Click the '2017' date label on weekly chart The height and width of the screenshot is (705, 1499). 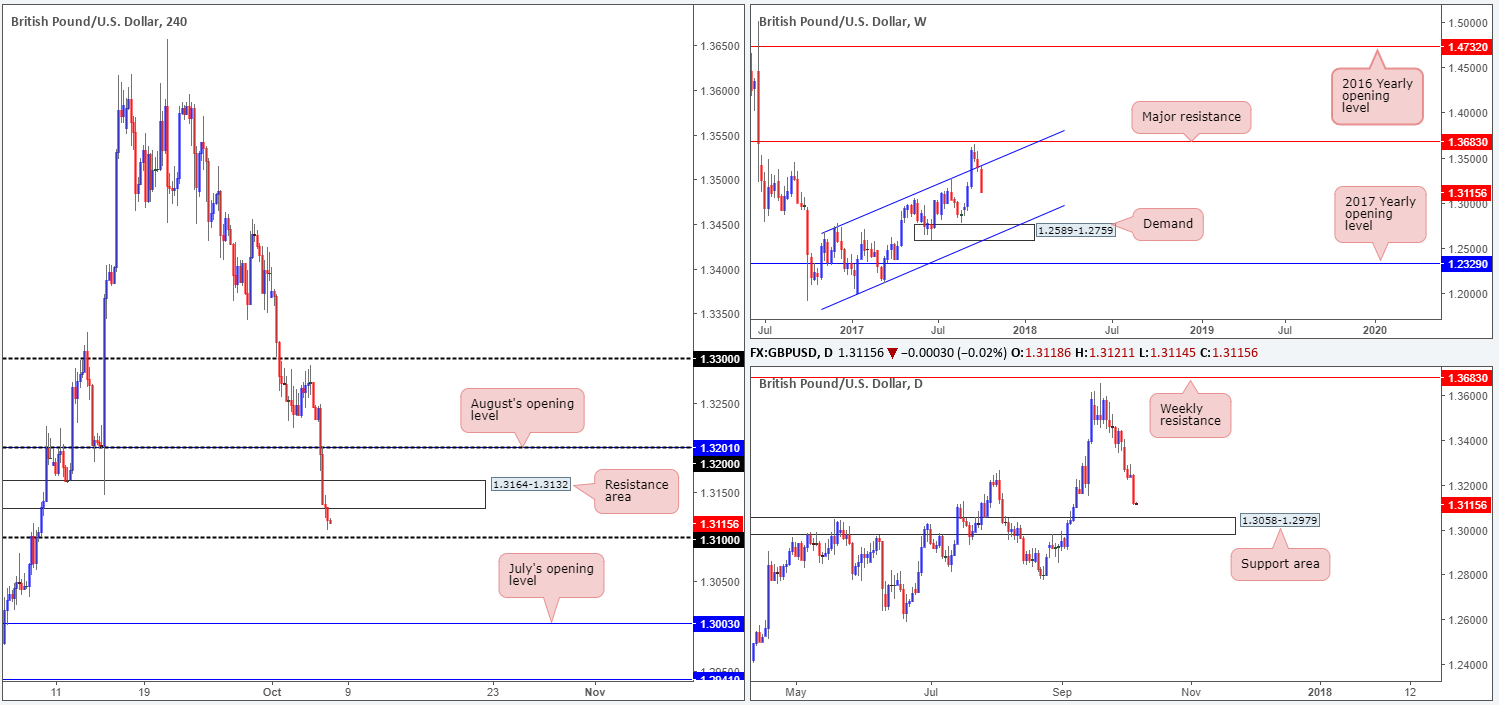click(851, 328)
